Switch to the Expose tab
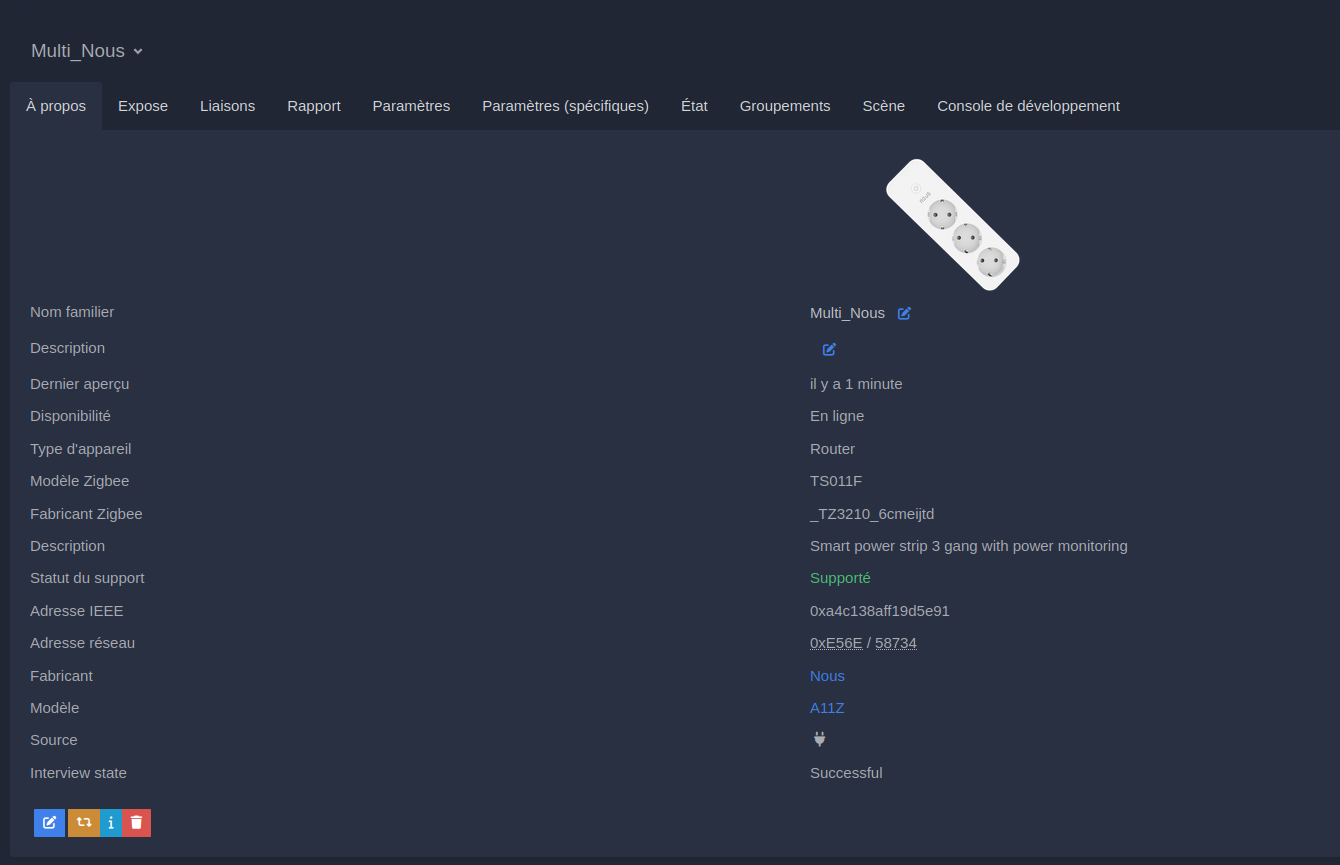The image size is (1340, 865). [143, 106]
